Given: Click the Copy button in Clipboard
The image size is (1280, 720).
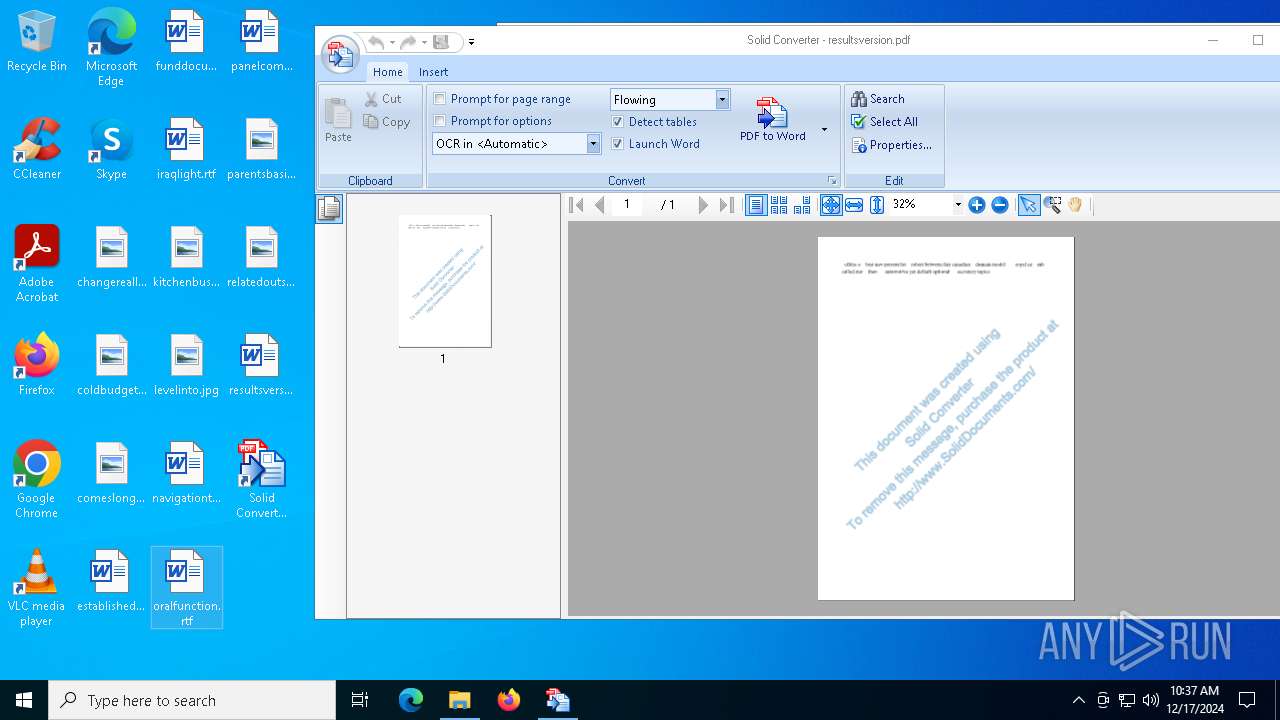Looking at the screenshot, I should click(387, 122).
